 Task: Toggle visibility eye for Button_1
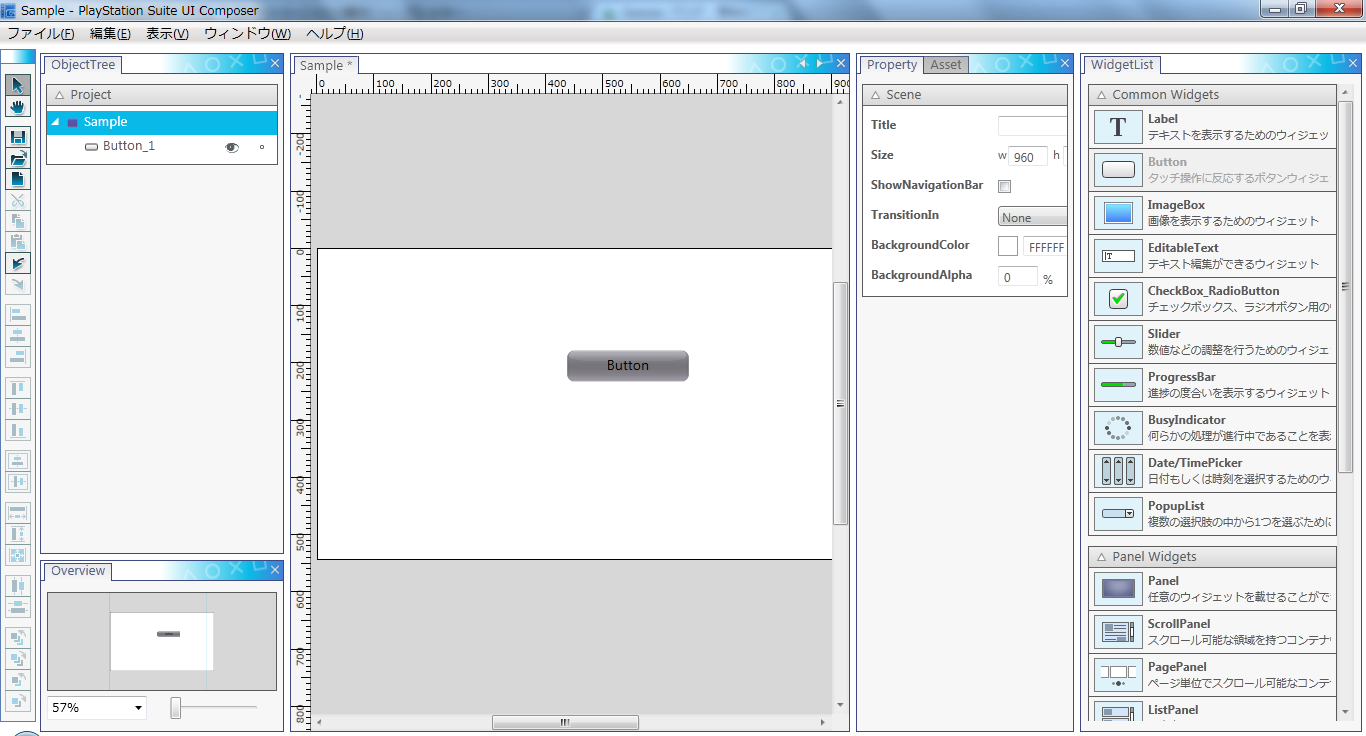[232, 147]
